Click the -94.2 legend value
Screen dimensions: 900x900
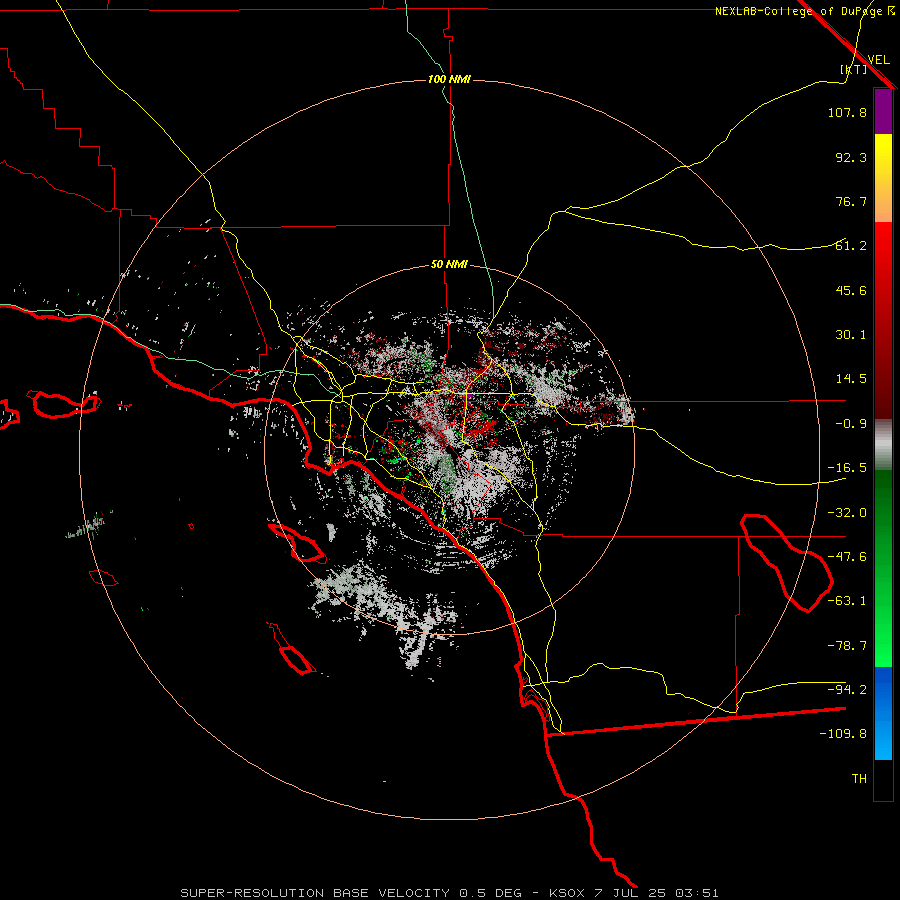(x=847, y=689)
